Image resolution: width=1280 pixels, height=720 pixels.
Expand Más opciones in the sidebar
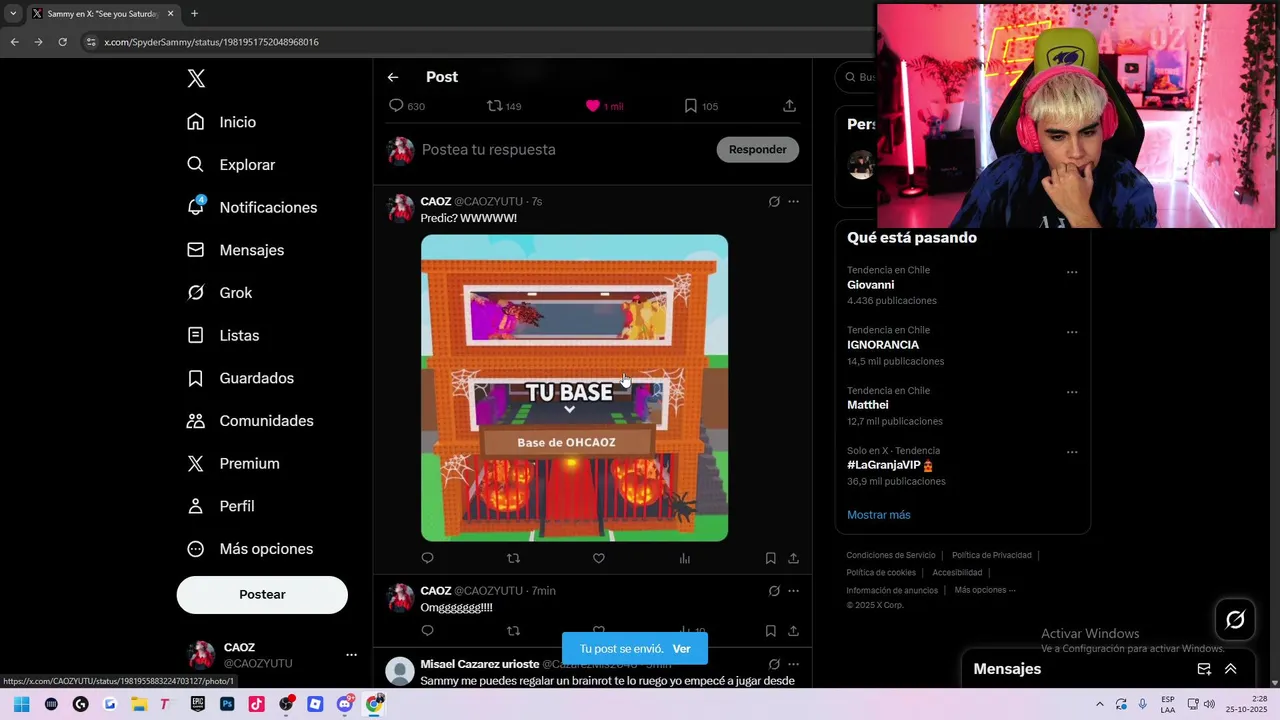[250, 549]
